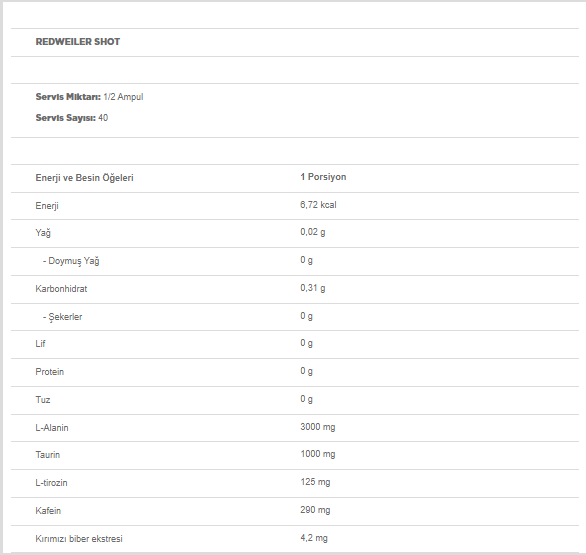Select the Servis Miktarı 1/2 Ampul text
Screen dimensions: 586x555
pyautogui.click(x=89, y=97)
